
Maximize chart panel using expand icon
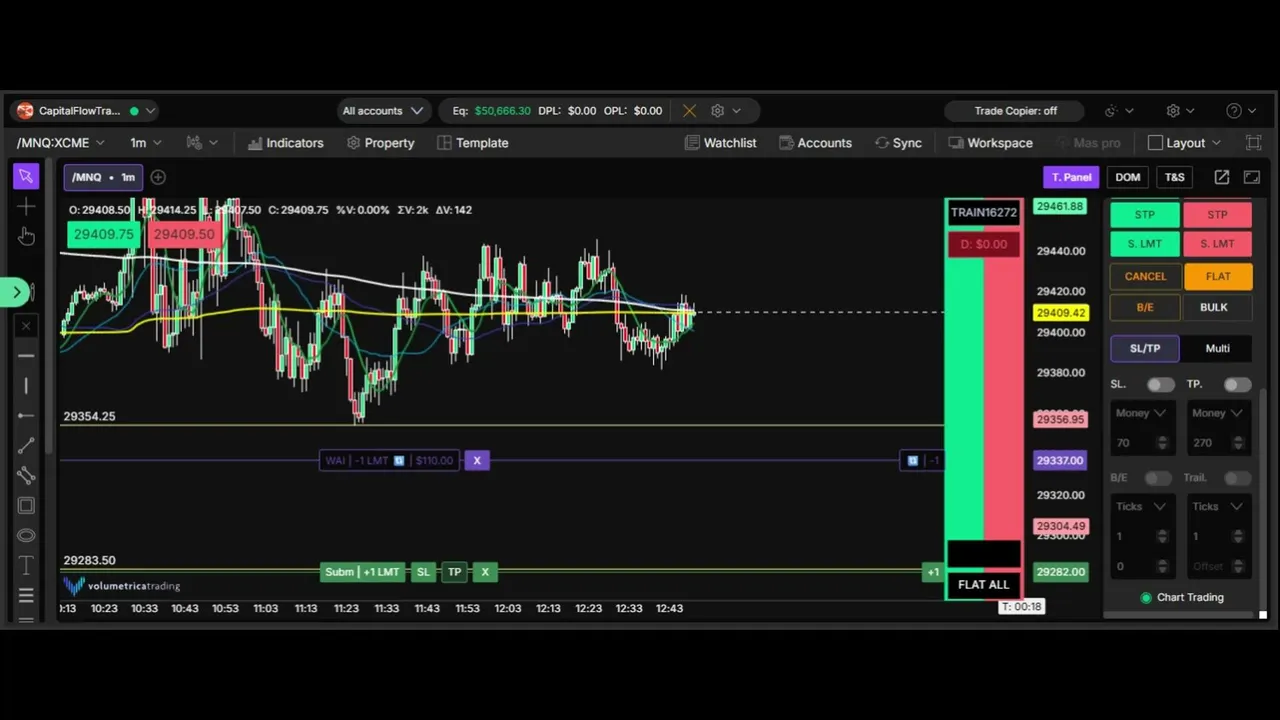(x=1252, y=177)
